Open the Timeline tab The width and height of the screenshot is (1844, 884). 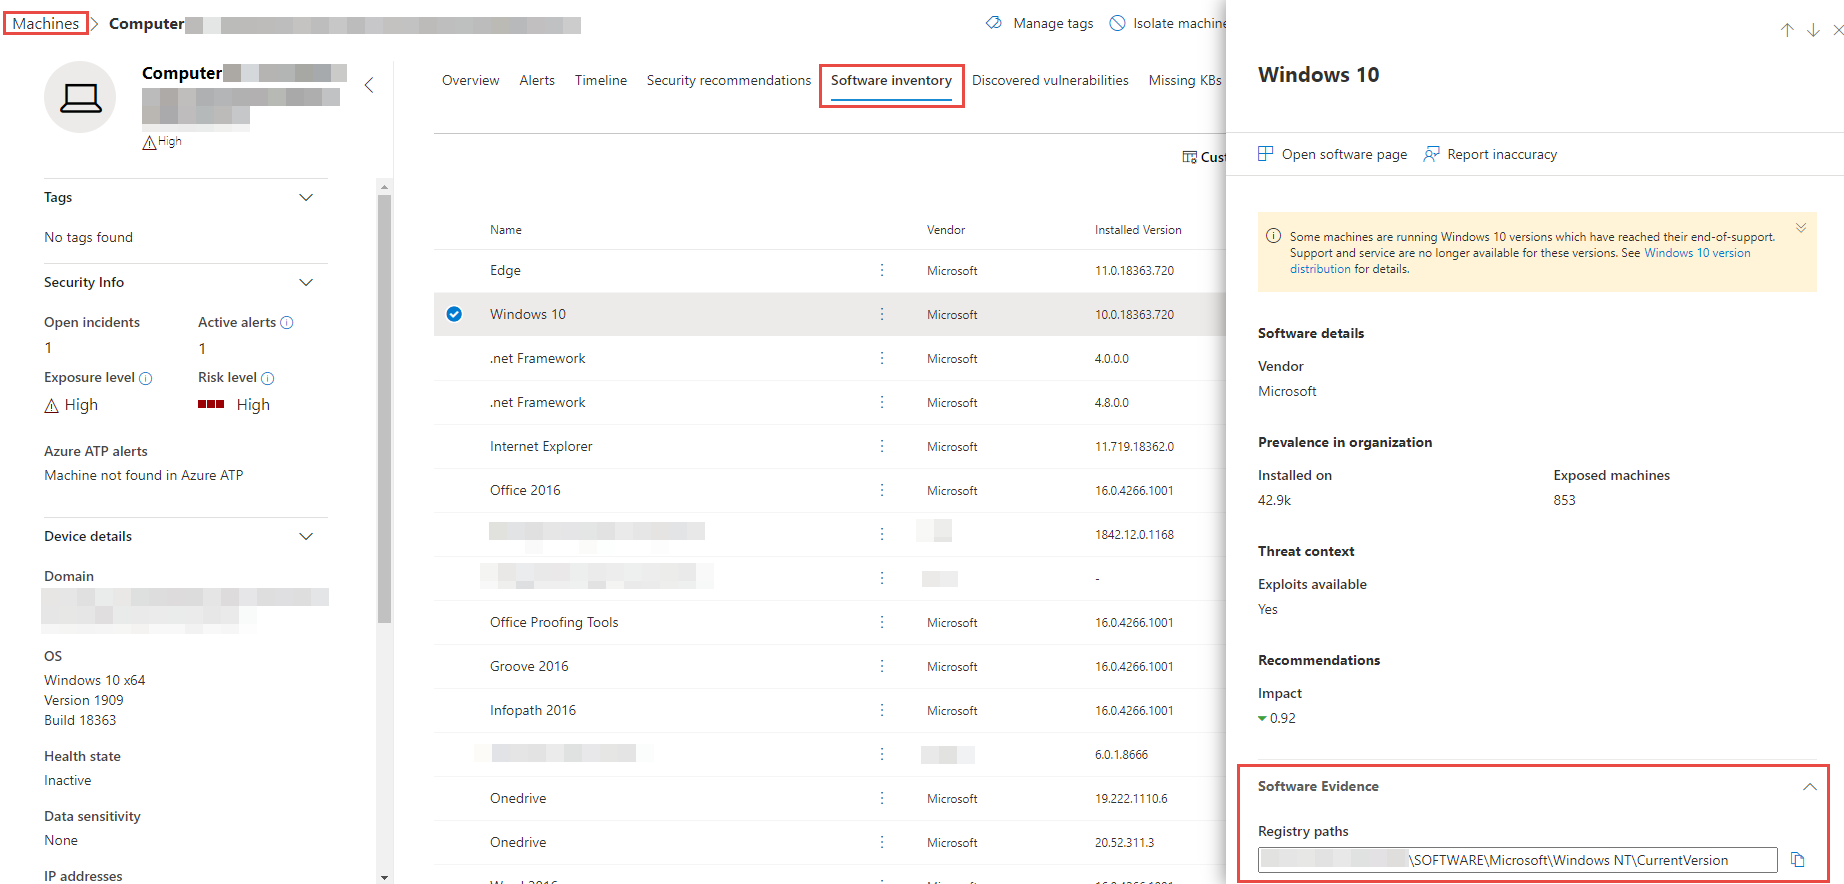[600, 80]
